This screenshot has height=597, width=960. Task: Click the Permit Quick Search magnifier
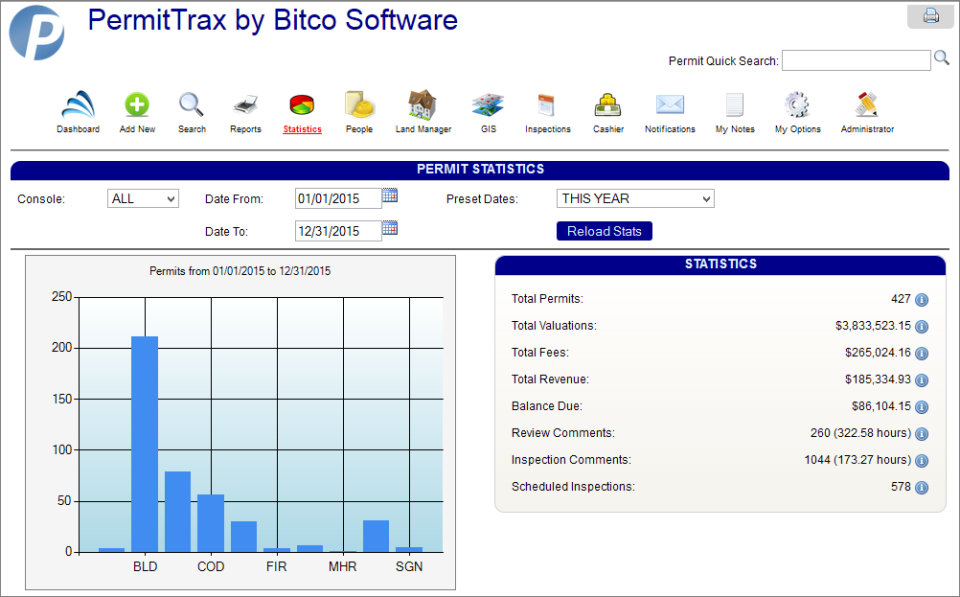(x=942, y=58)
